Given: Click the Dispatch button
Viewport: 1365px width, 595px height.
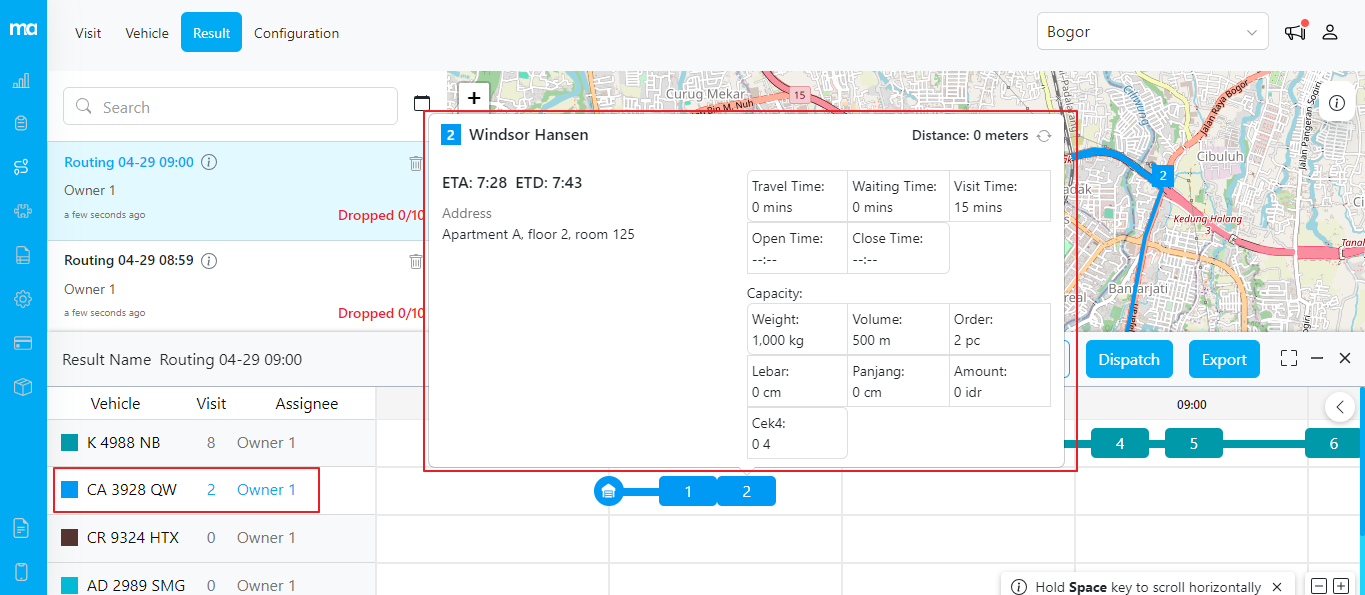Looking at the screenshot, I should (x=1129, y=358).
